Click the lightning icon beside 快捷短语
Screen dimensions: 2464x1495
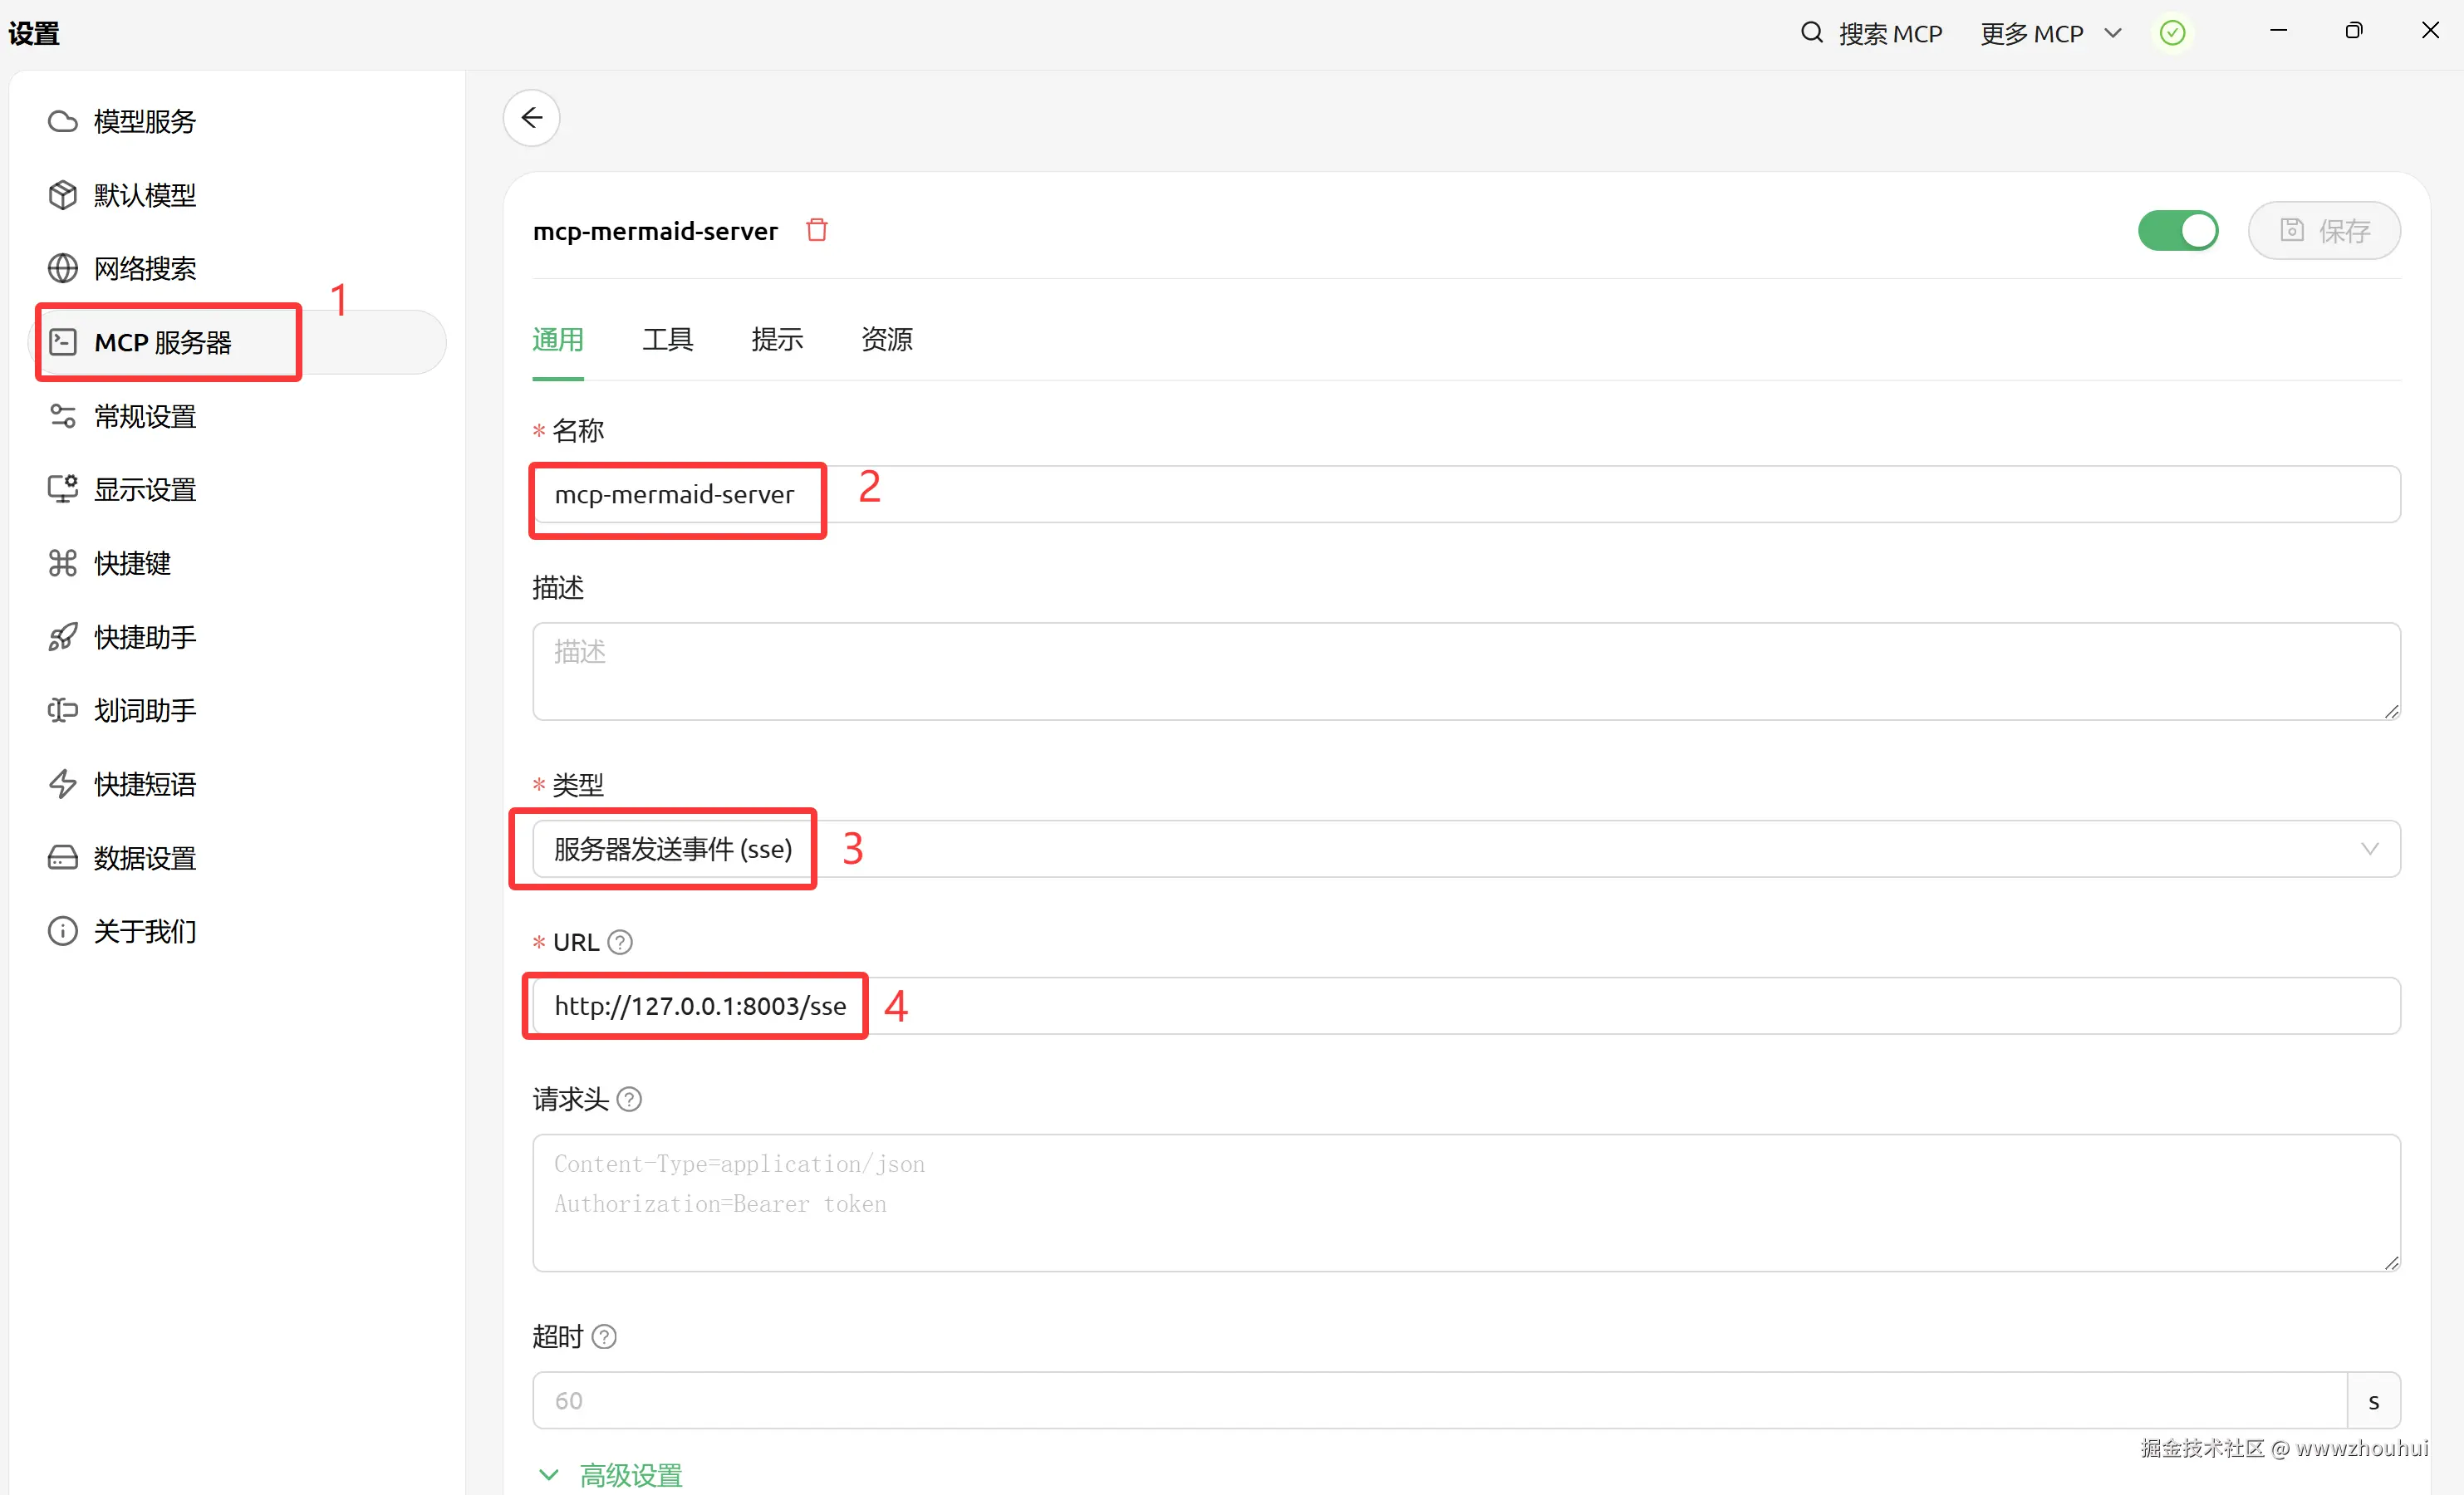click(x=62, y=784)
